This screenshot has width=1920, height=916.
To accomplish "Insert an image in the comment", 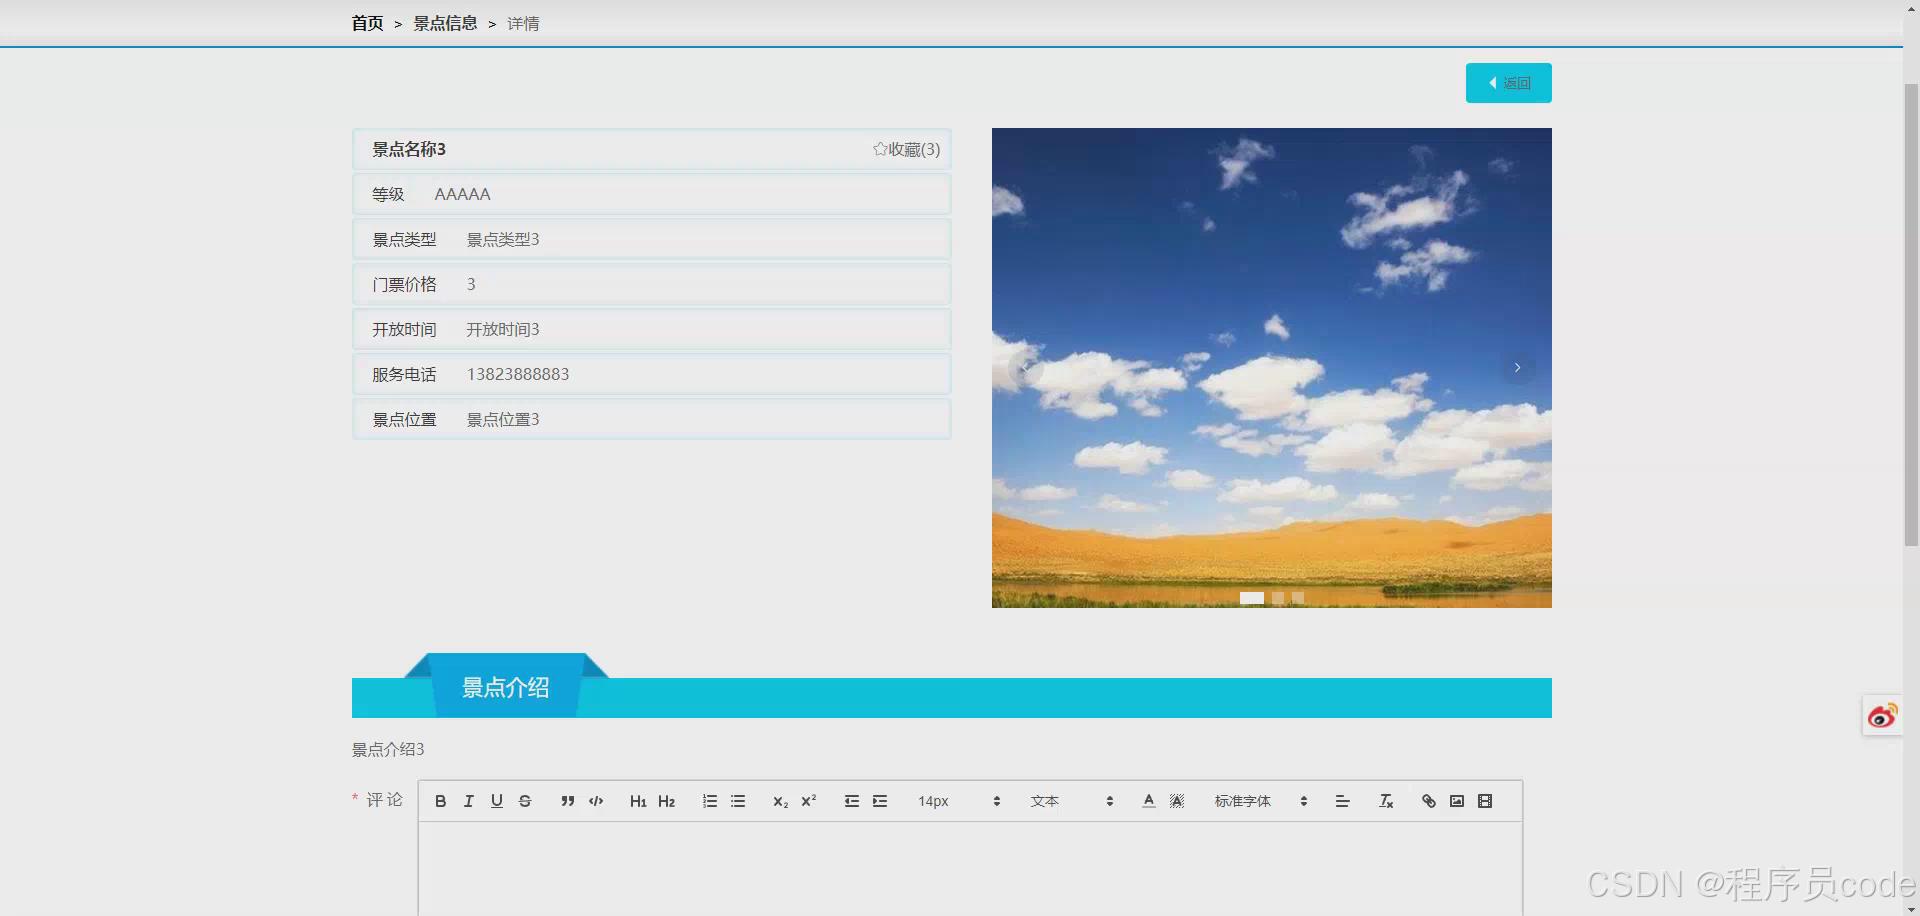I will click(x=1457, y=801).
